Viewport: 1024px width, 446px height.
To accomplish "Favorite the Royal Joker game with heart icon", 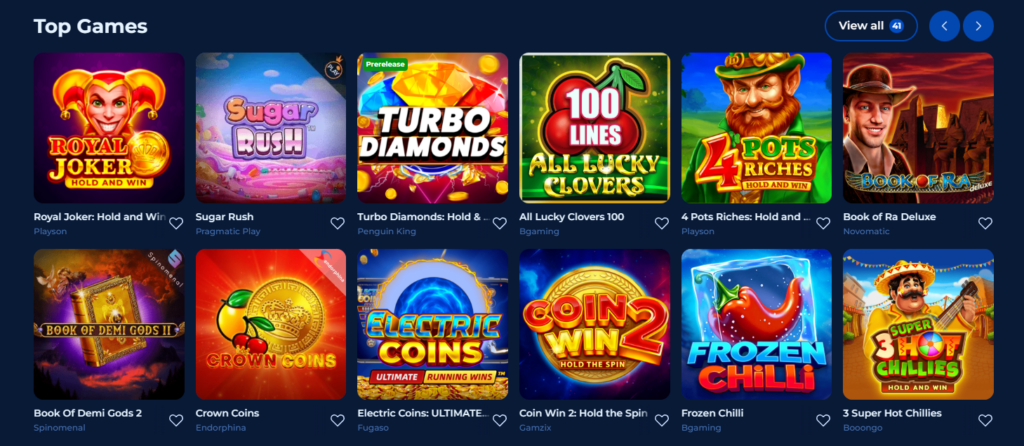I will tap(176, 223).
